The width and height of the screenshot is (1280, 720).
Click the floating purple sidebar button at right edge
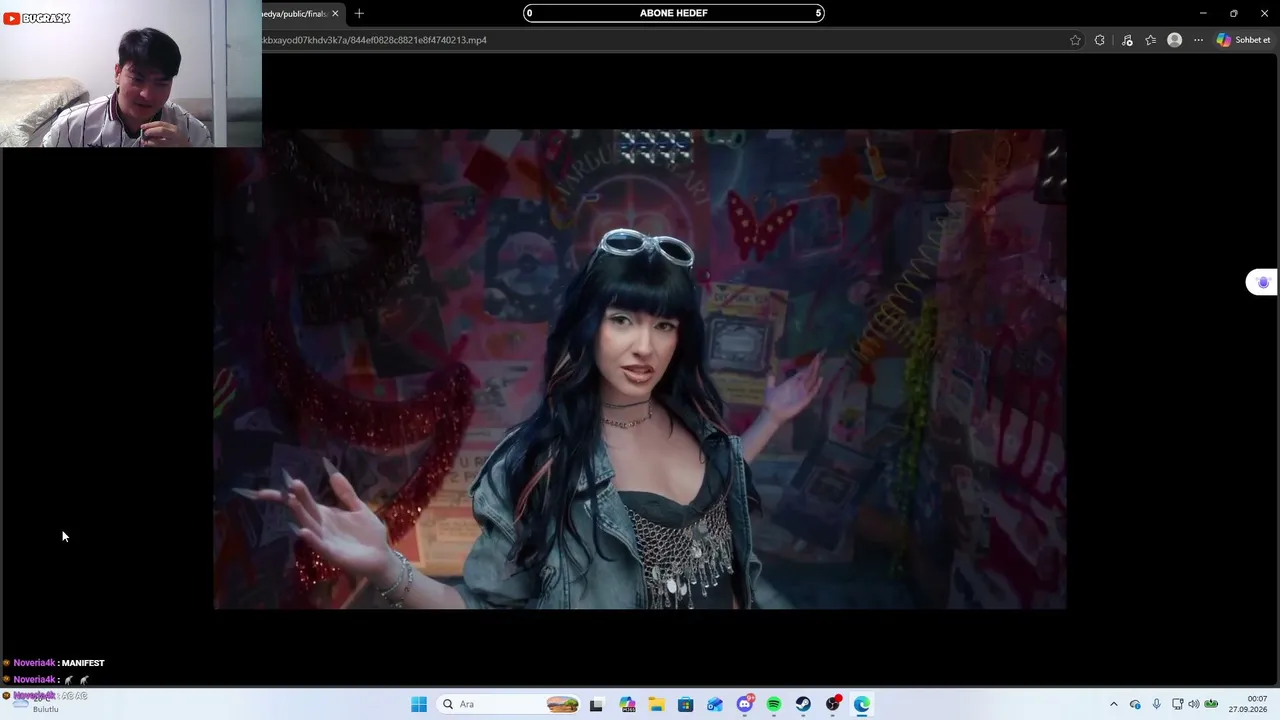pos(1262,282)
